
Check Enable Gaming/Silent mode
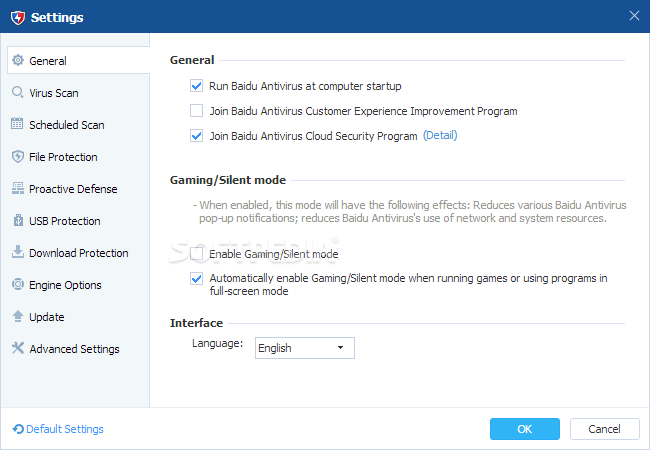[x=196, y=254]
